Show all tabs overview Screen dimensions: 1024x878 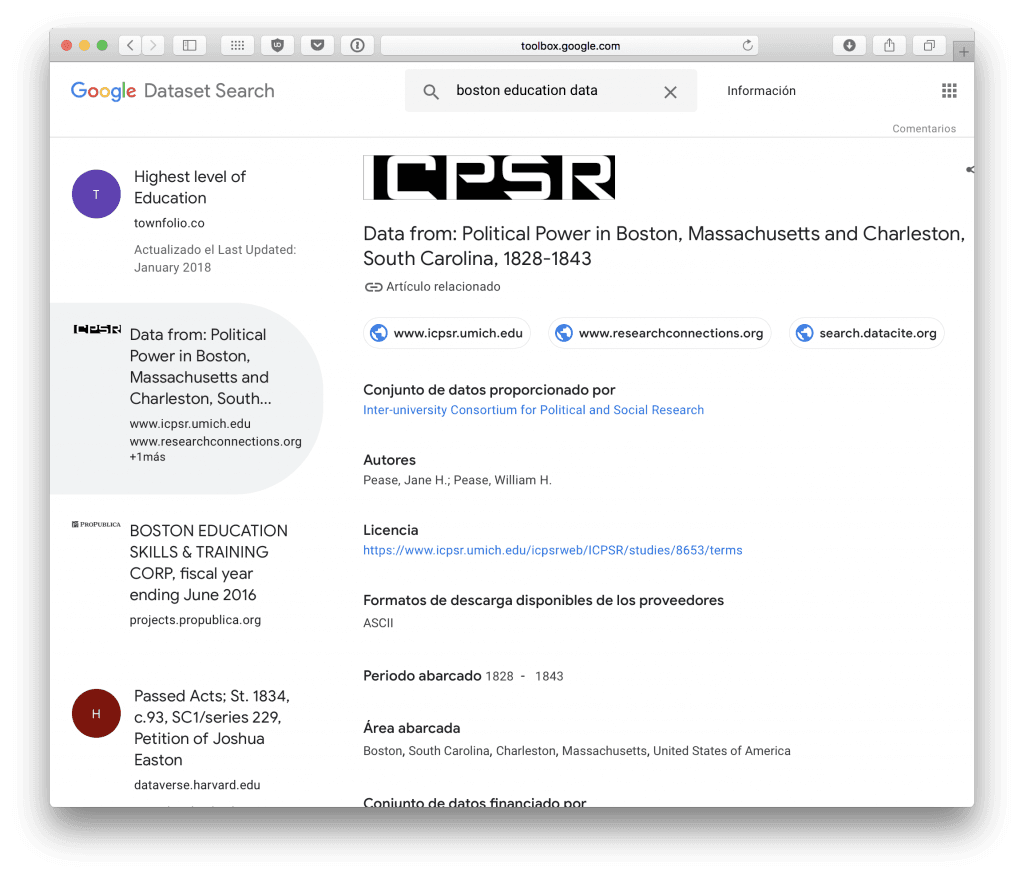click(x=929, y=45)
